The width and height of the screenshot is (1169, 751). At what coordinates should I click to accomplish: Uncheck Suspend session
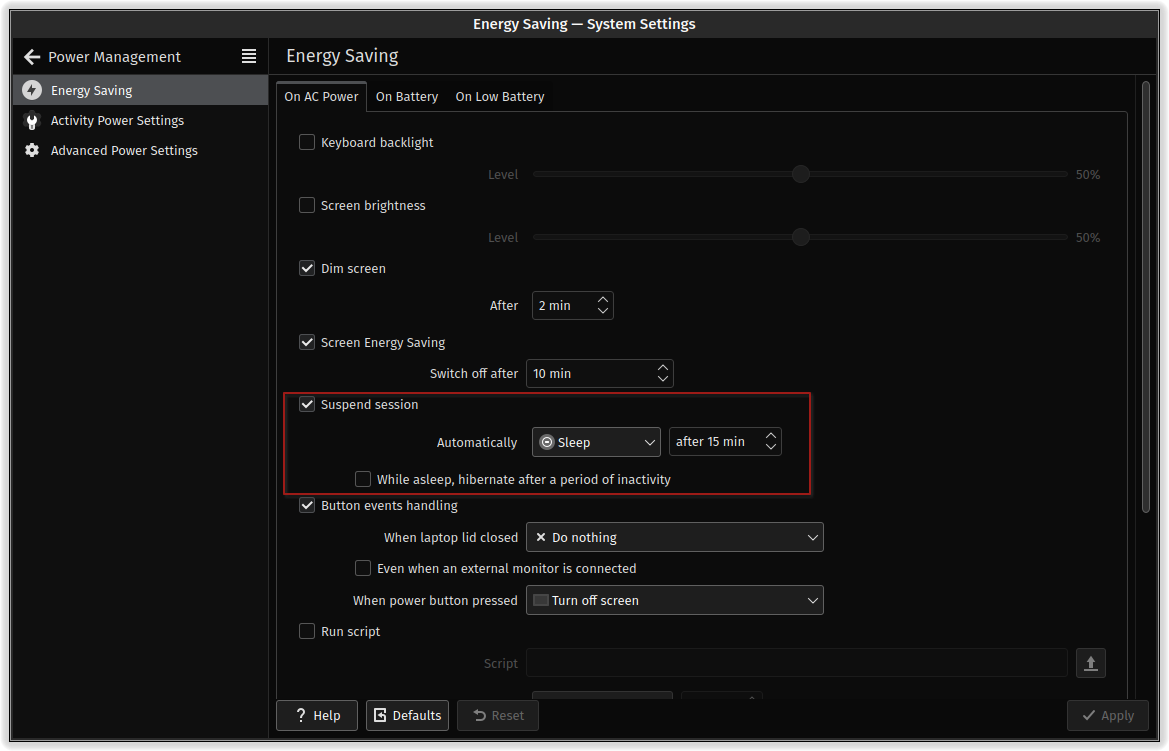(306, 404)
